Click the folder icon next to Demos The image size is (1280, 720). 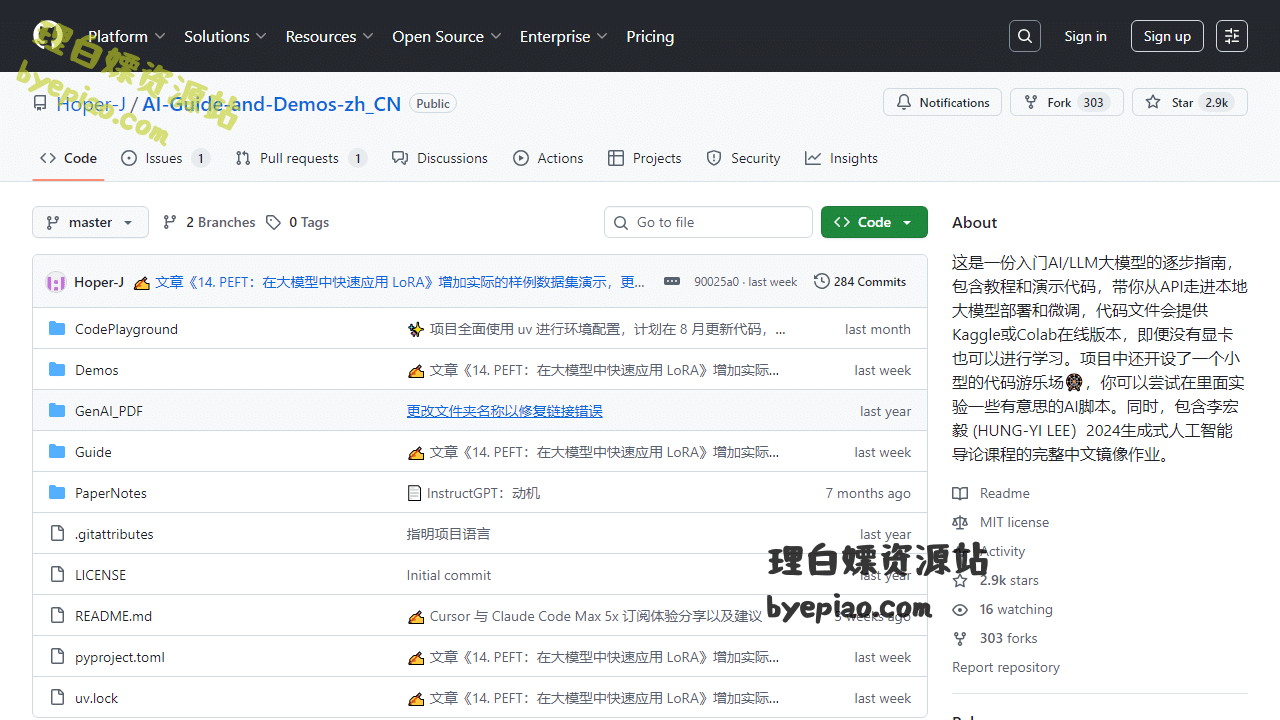click(x=57, y=370)
